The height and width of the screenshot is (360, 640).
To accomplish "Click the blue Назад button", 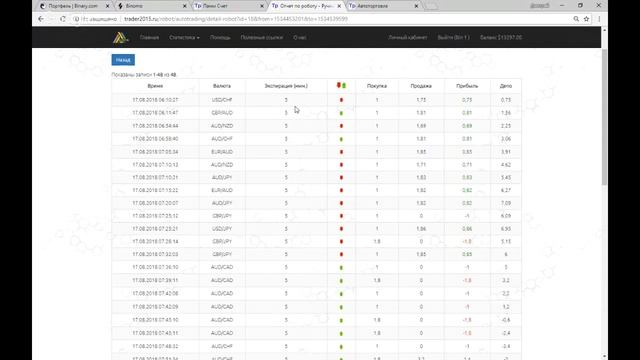I will 123,60.
